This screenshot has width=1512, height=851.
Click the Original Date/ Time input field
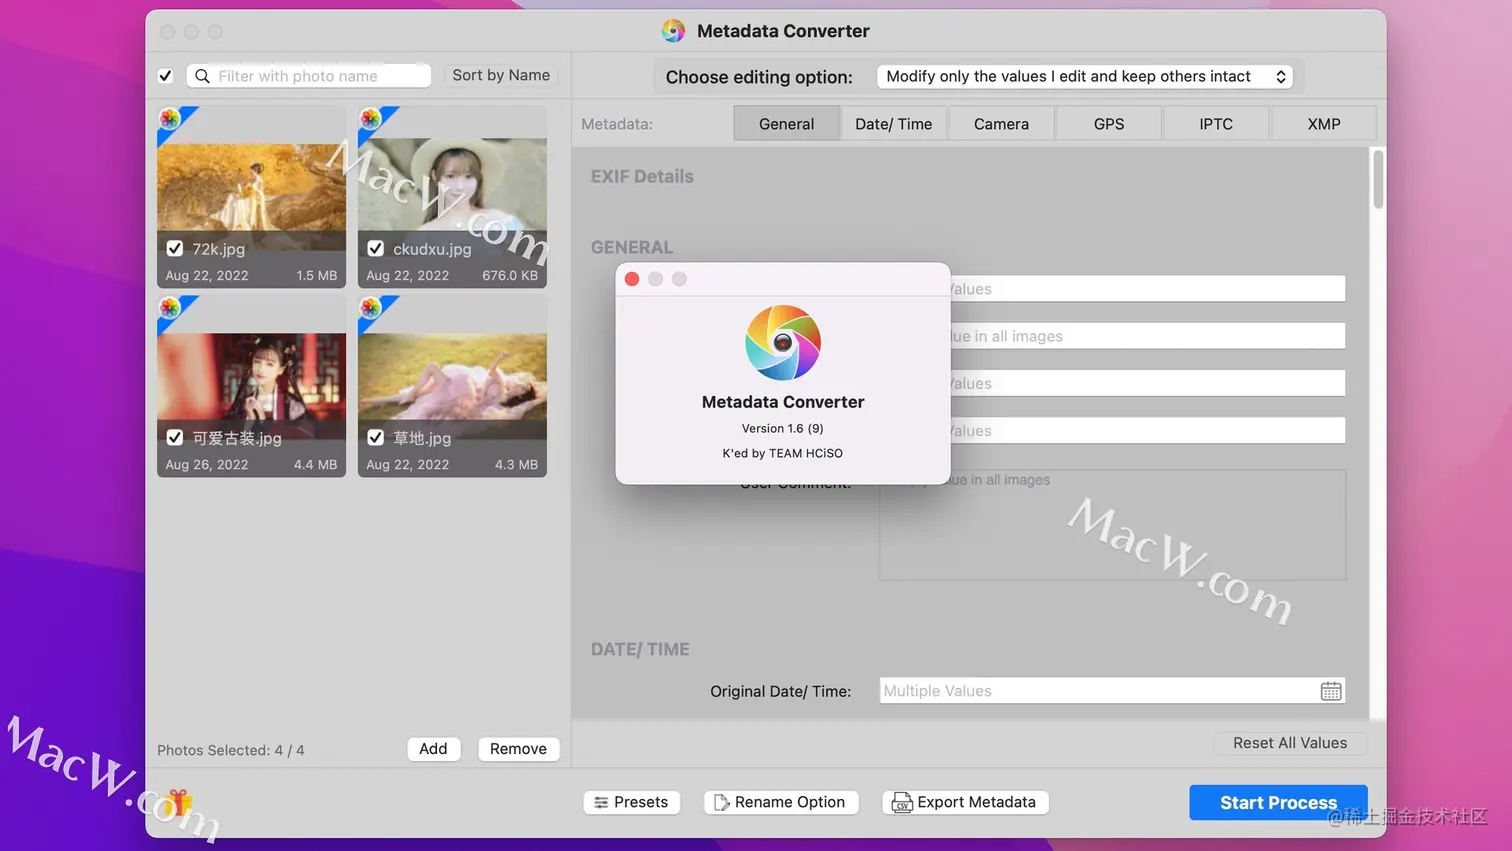pyautogui.click(x=1112, y=691)
